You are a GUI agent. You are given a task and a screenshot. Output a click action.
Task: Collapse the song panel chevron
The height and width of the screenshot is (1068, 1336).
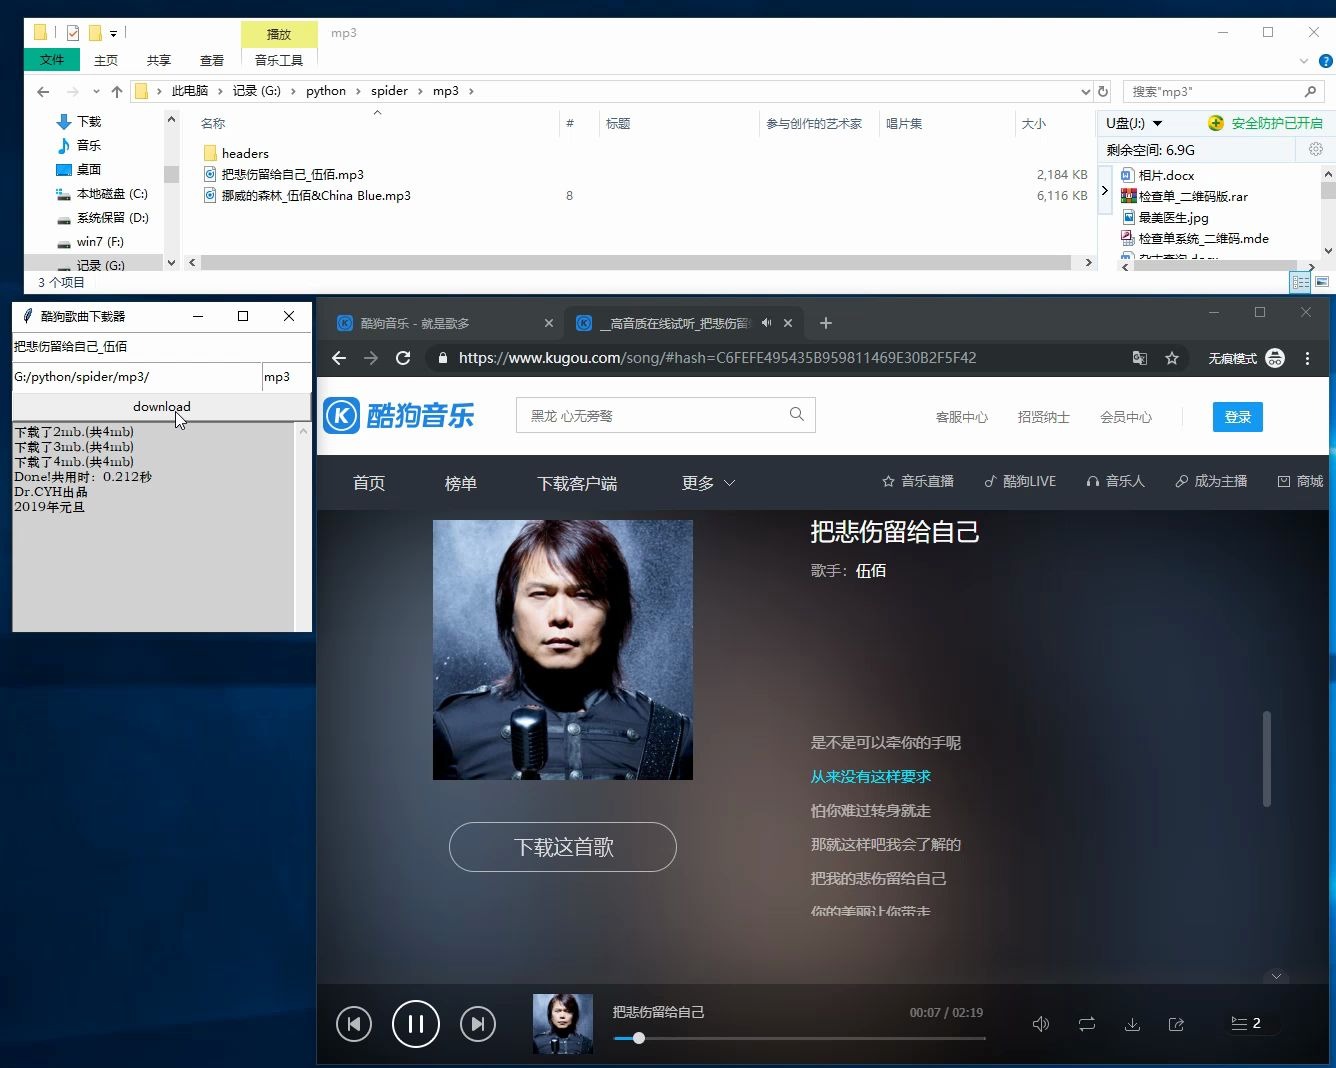point(1276,976)
